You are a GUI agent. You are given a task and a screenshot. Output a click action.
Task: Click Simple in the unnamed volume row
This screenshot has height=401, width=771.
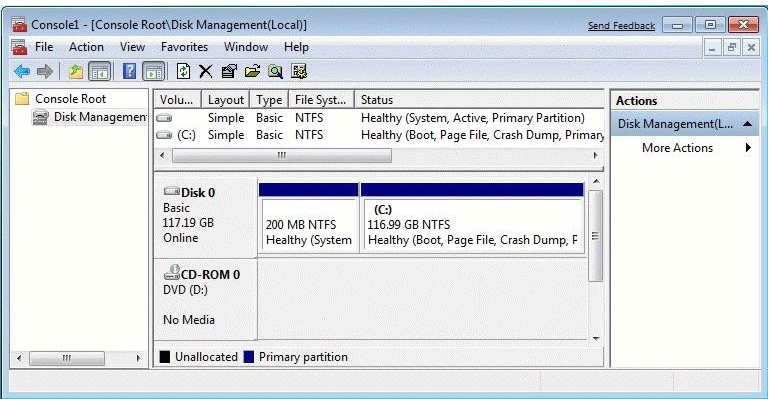226,118
